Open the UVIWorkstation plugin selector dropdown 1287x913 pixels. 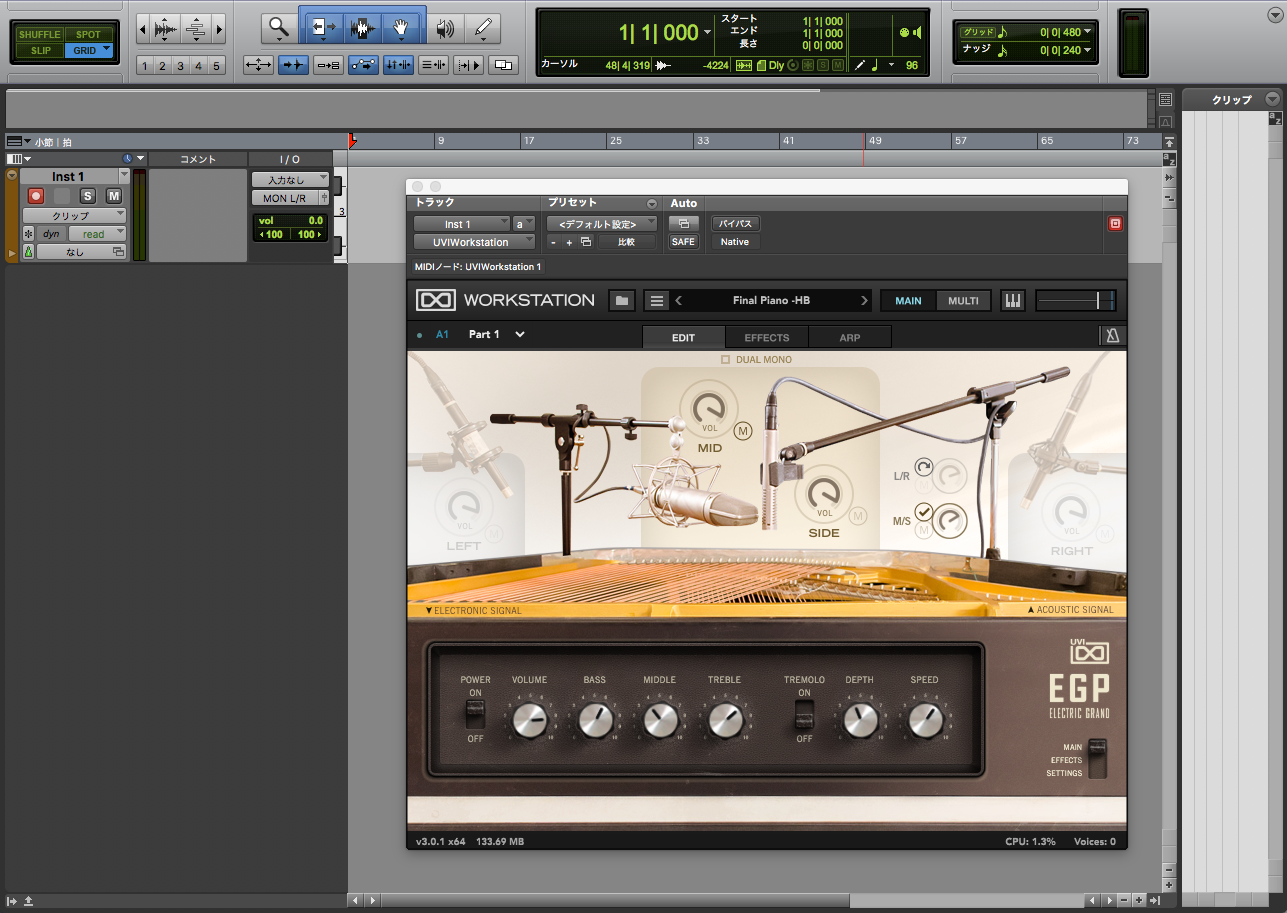click(x=475, y=242)
